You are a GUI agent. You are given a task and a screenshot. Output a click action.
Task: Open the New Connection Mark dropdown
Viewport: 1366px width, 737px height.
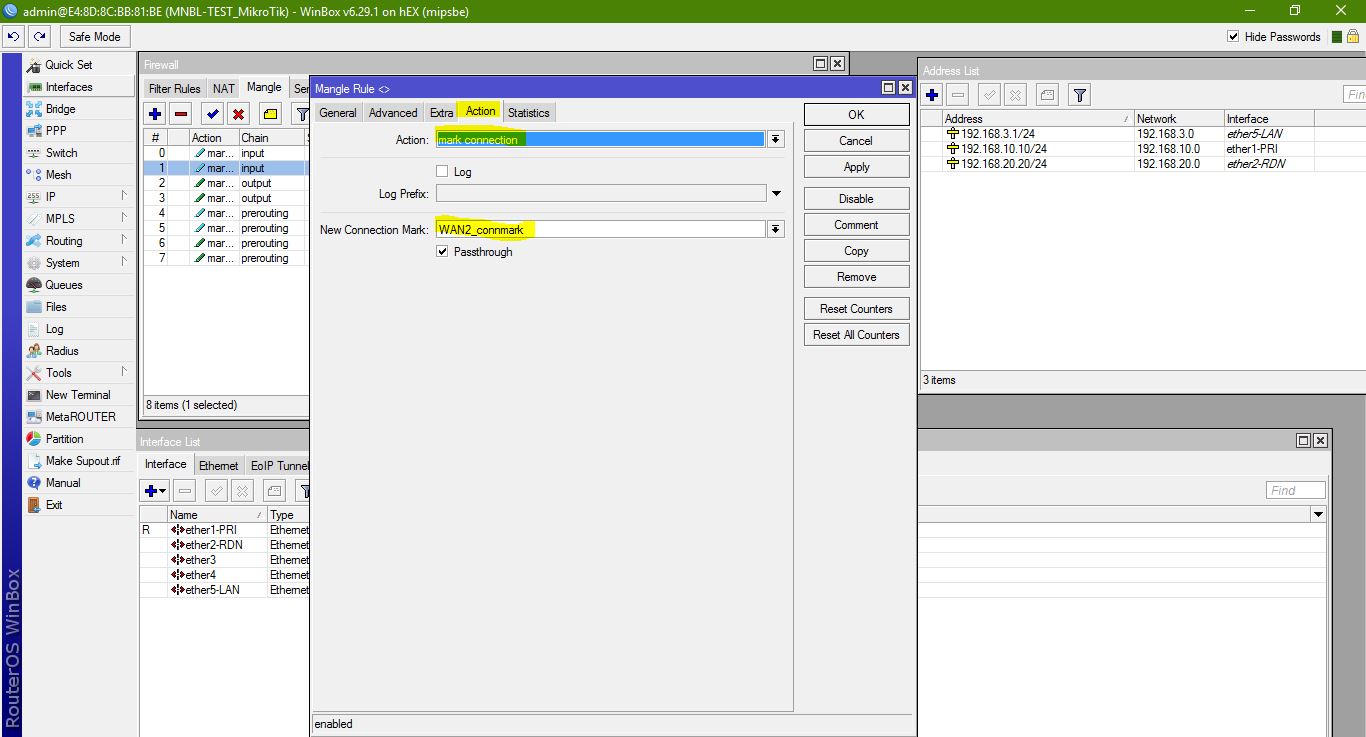775,230
